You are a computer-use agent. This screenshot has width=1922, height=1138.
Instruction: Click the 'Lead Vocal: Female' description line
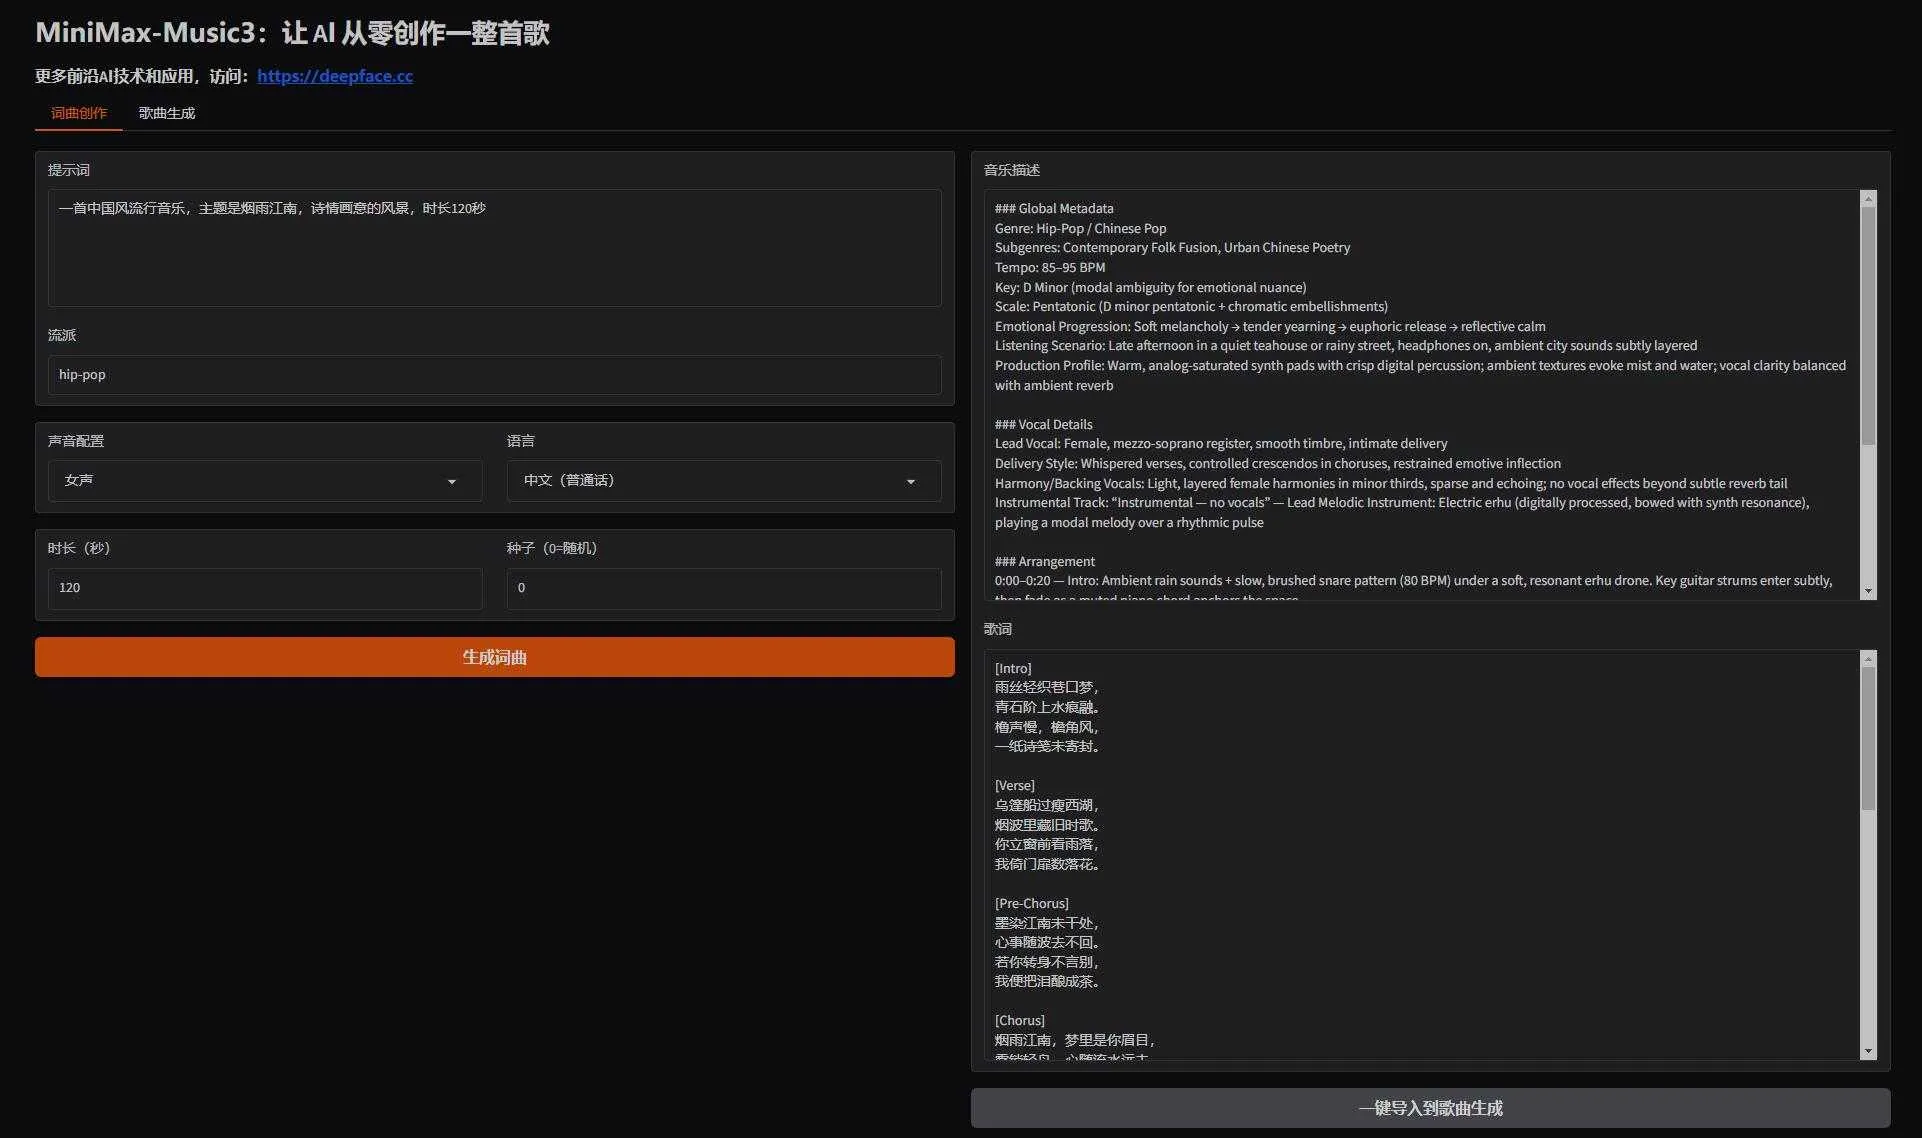[1221, 444]
